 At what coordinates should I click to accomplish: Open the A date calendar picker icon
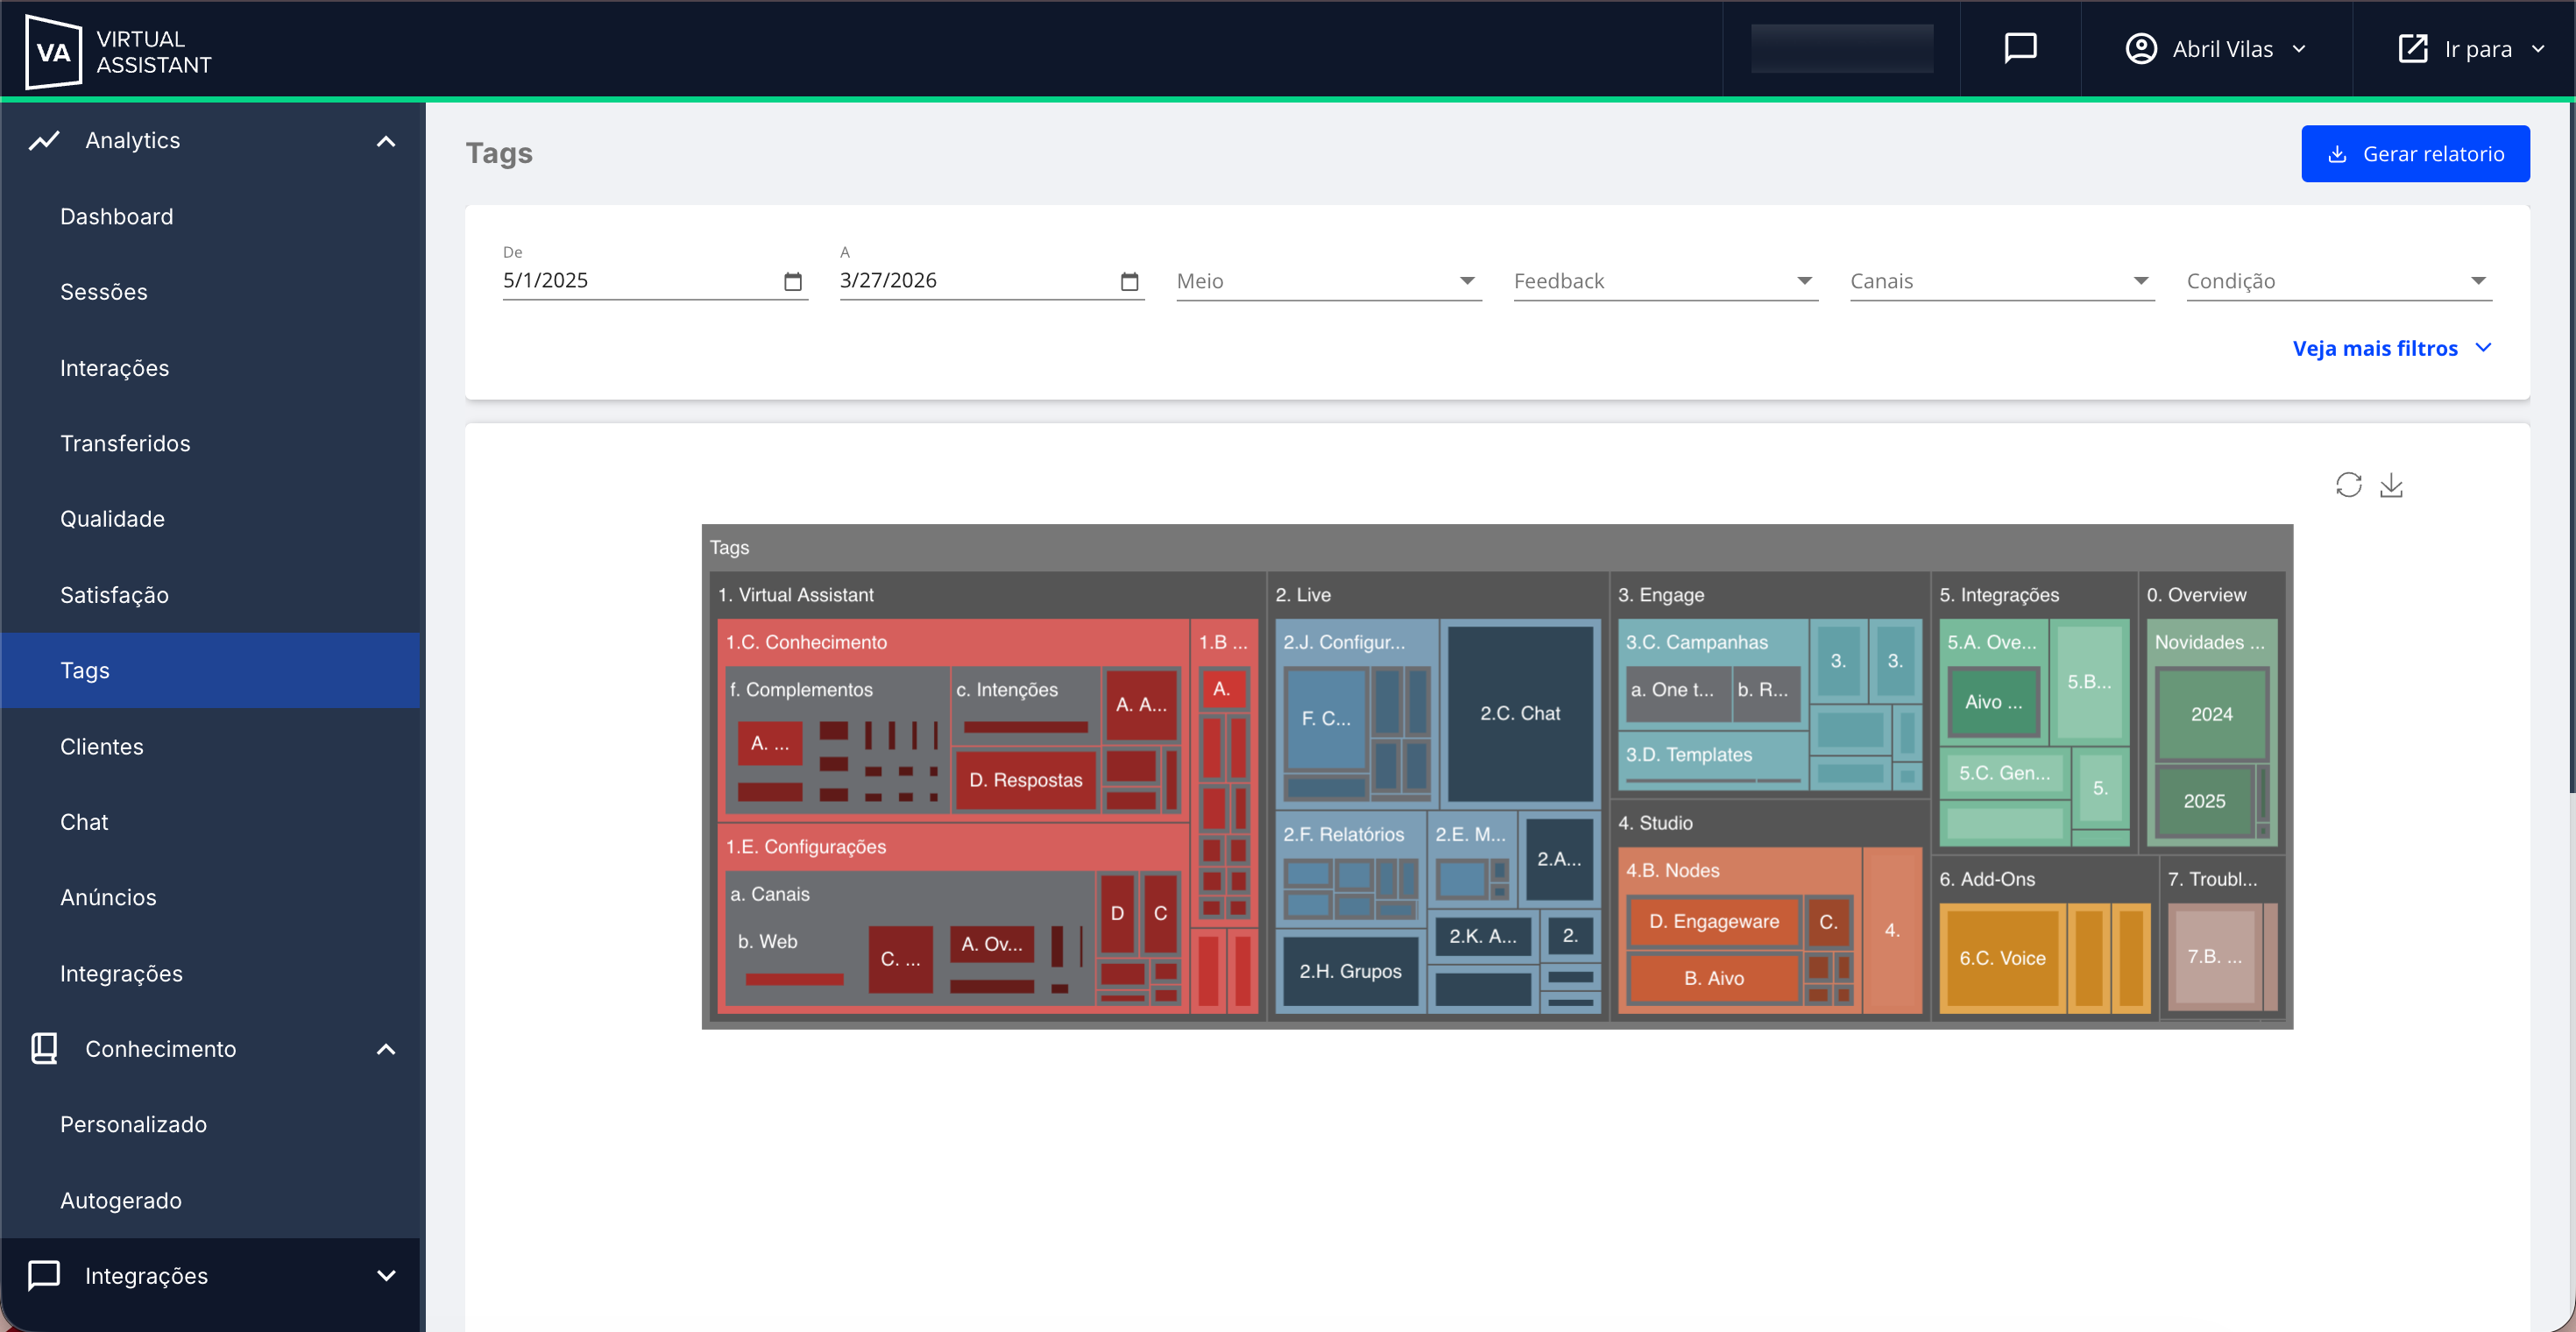(x=1130, y=281)
